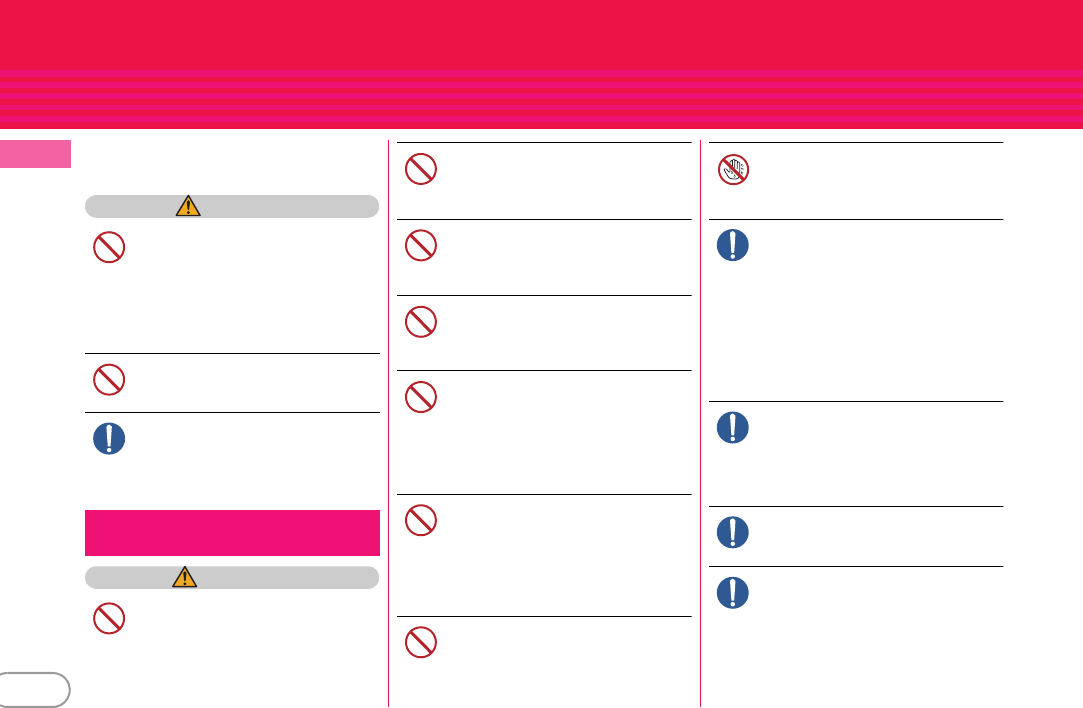Click the prohibition icon just above the left blue exclamation
The width and height of the screenshot is (1083, 708).
point(109,379)
